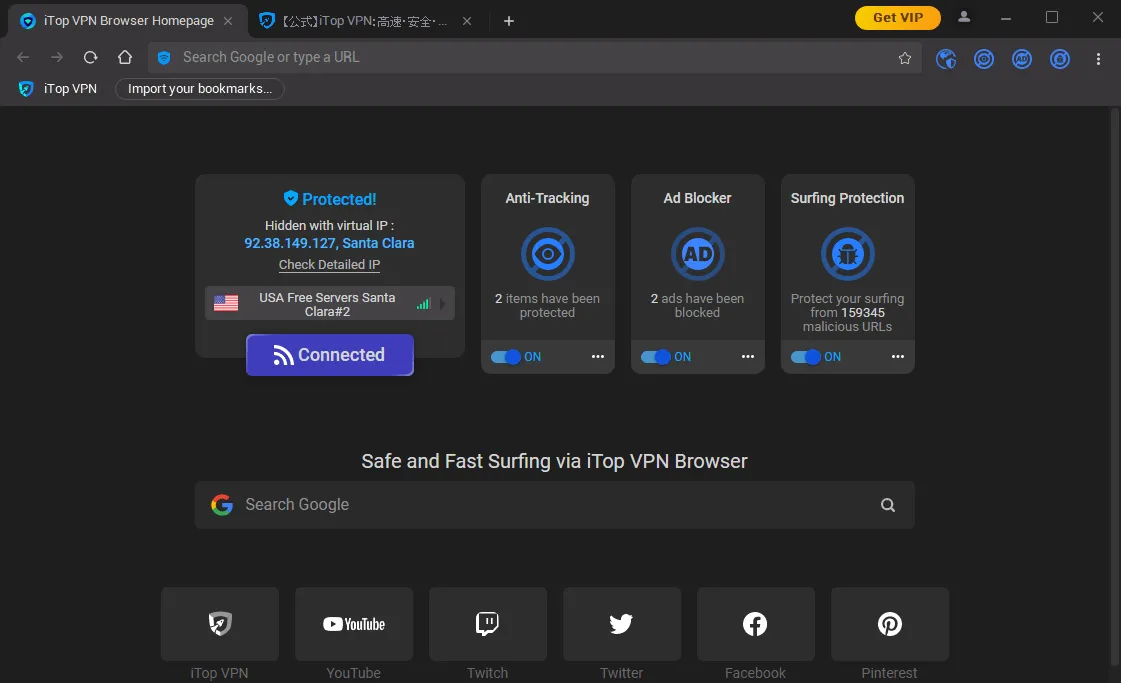Click the Protected! status heading
Image resolution: width=1121 pixels, height=683 pixels.
point(330,199)
